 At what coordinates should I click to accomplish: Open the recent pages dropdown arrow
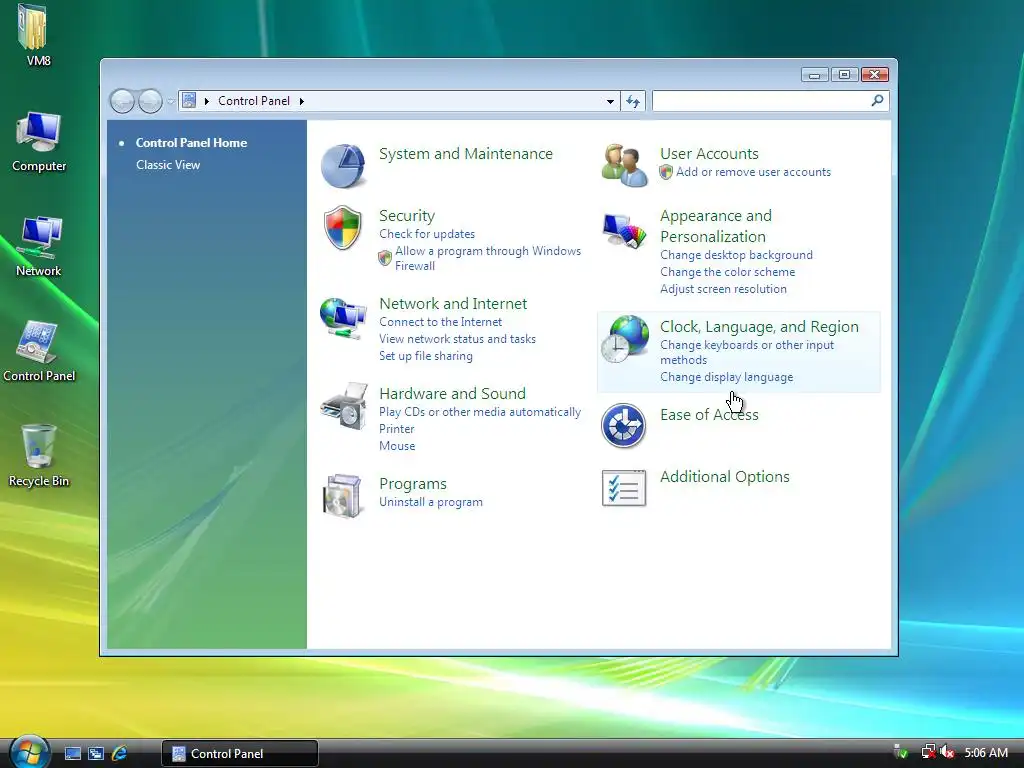[170, 101]
